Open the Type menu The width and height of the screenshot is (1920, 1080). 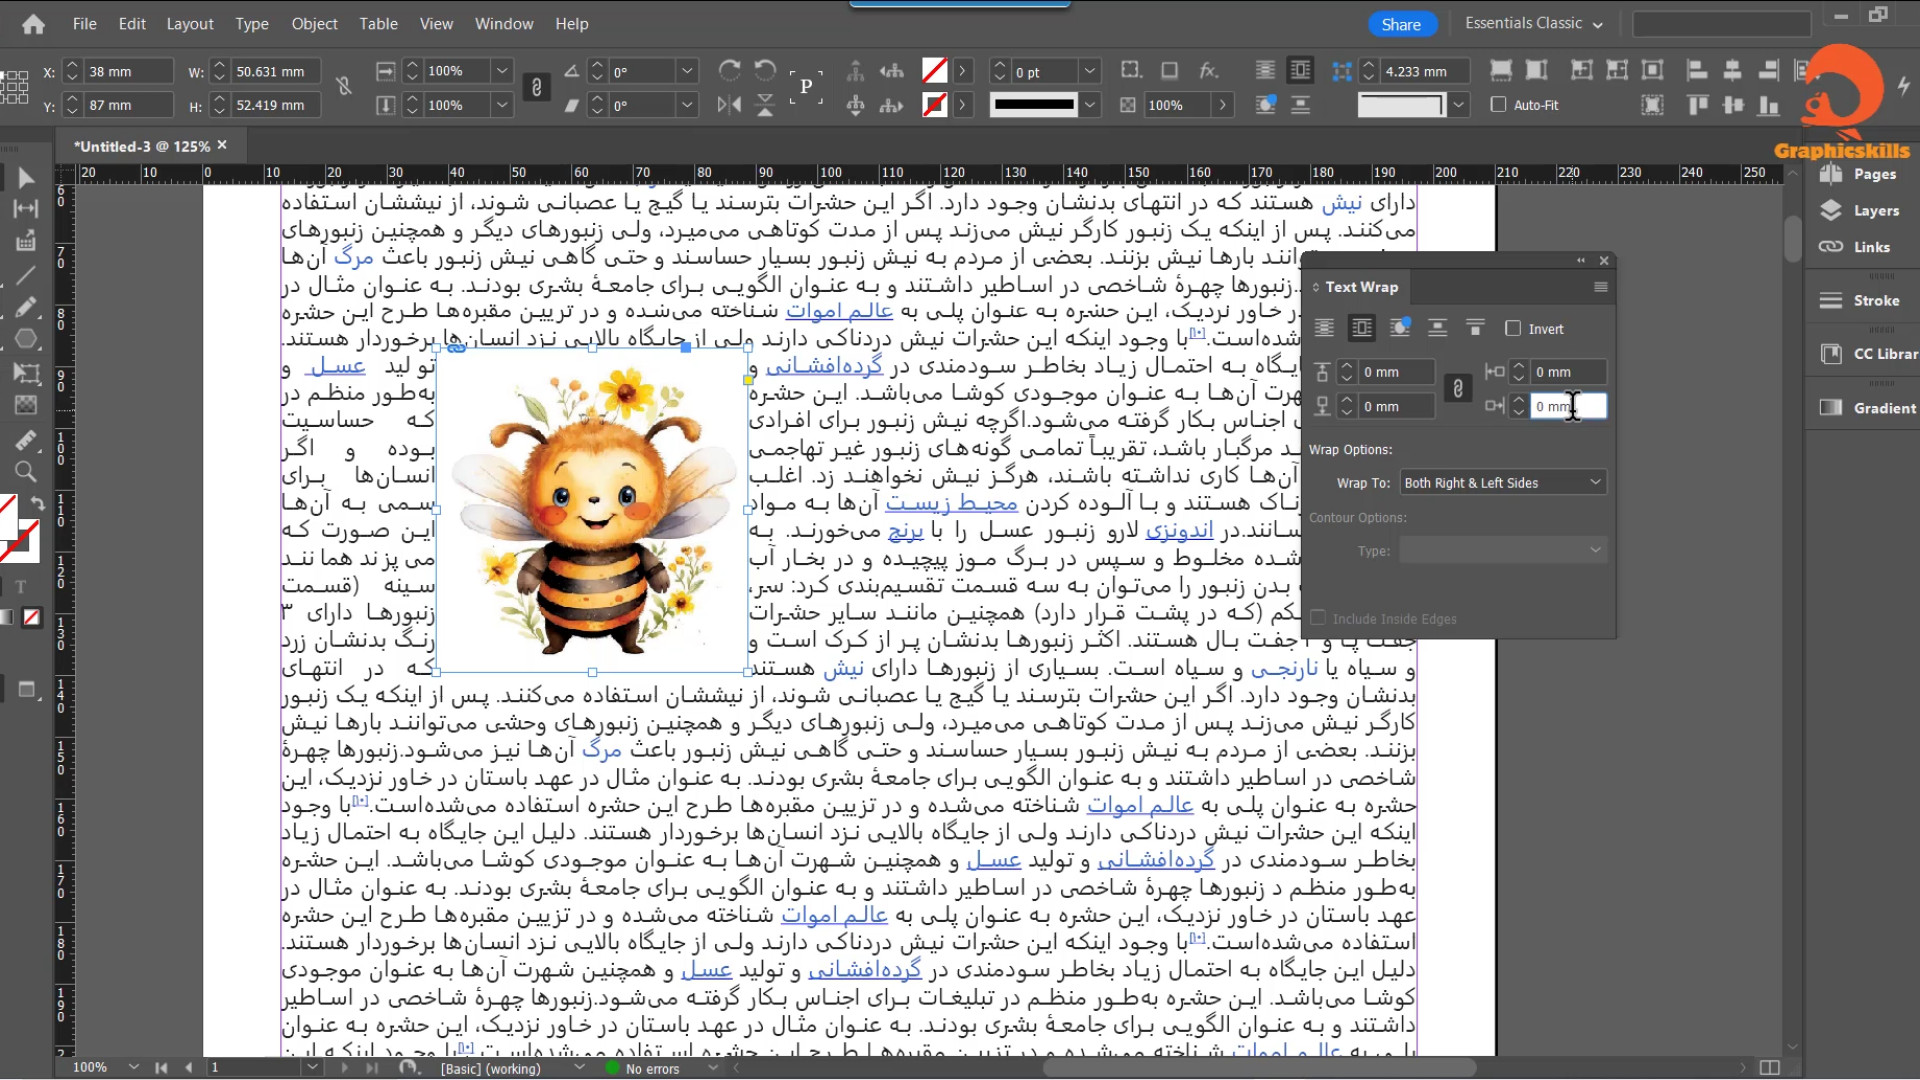click(x=251, y=23)
